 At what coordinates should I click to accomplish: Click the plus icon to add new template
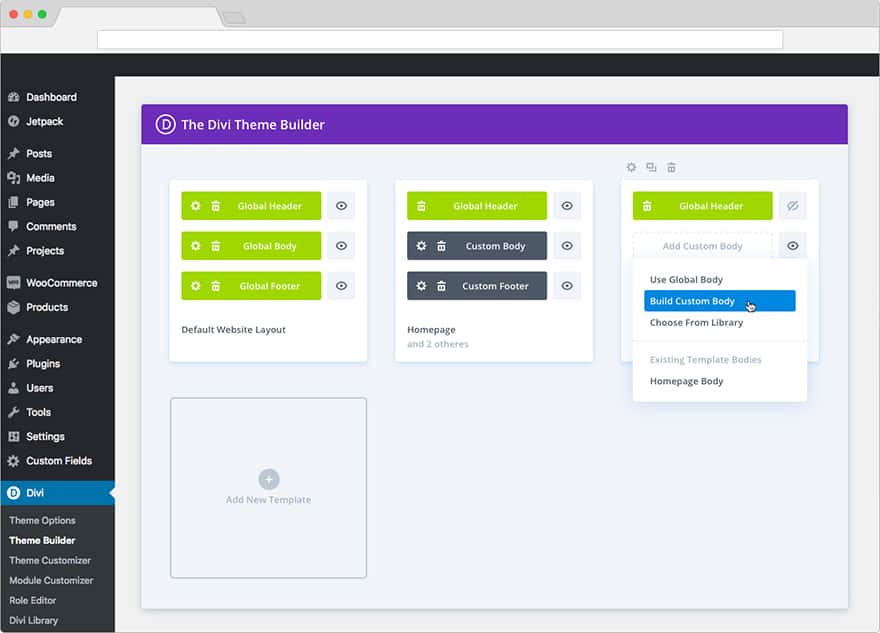click(268, 479)
